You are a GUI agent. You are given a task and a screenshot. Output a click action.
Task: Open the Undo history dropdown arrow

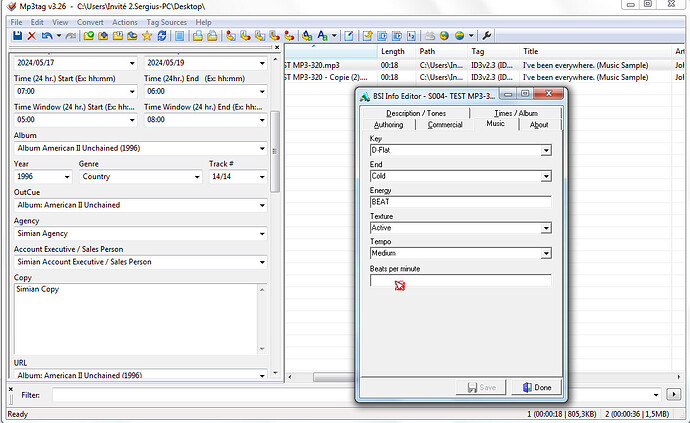point(59,36)
